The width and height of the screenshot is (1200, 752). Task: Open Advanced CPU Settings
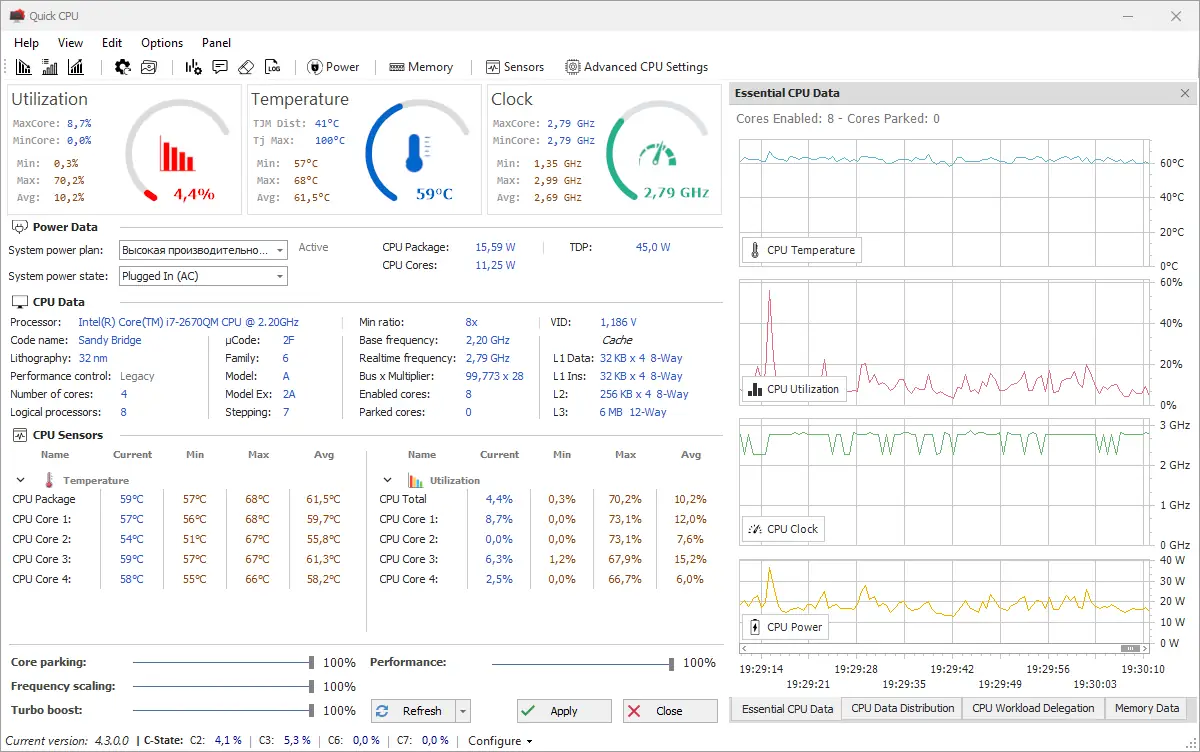point(637,67)
